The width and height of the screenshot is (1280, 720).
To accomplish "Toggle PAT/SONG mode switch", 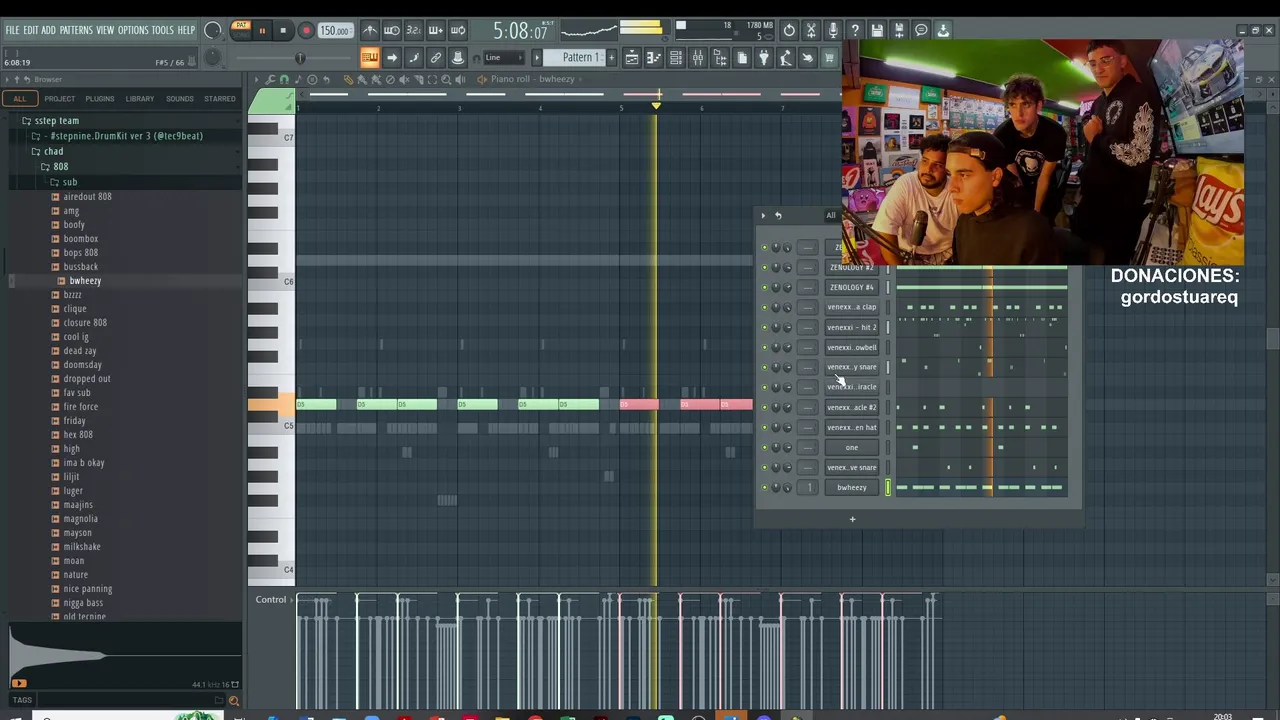I will click(241, 30).
